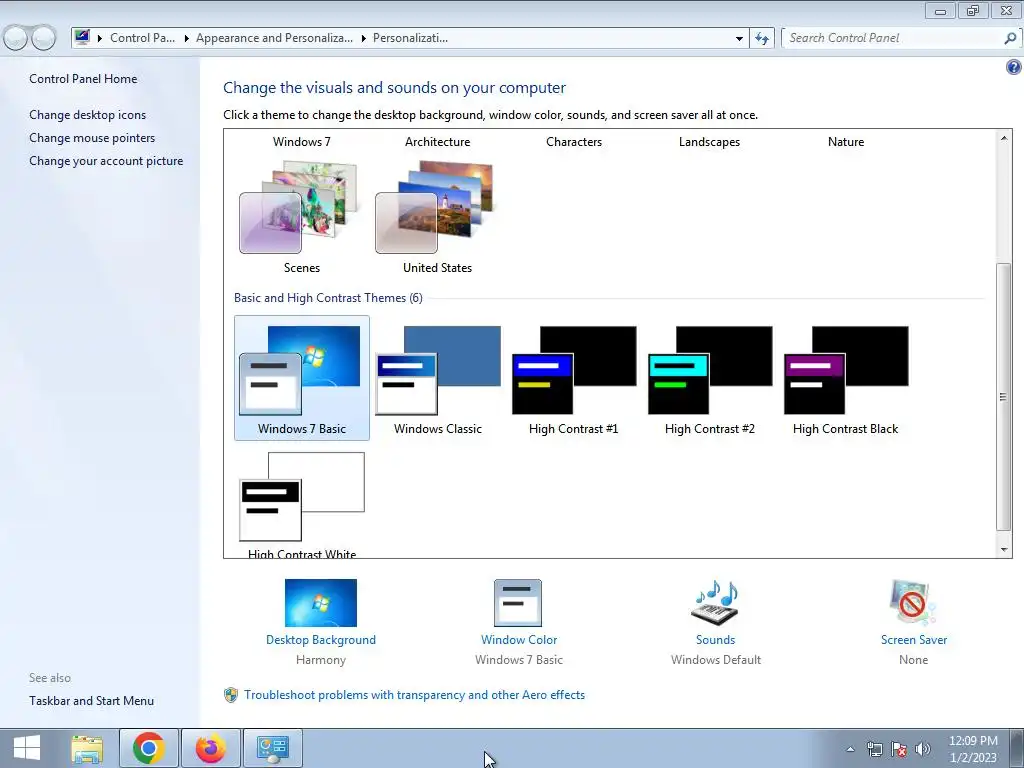Open File Explorer from the taskbar
This screenshot has width=1024, height=768.
point(87,748)
